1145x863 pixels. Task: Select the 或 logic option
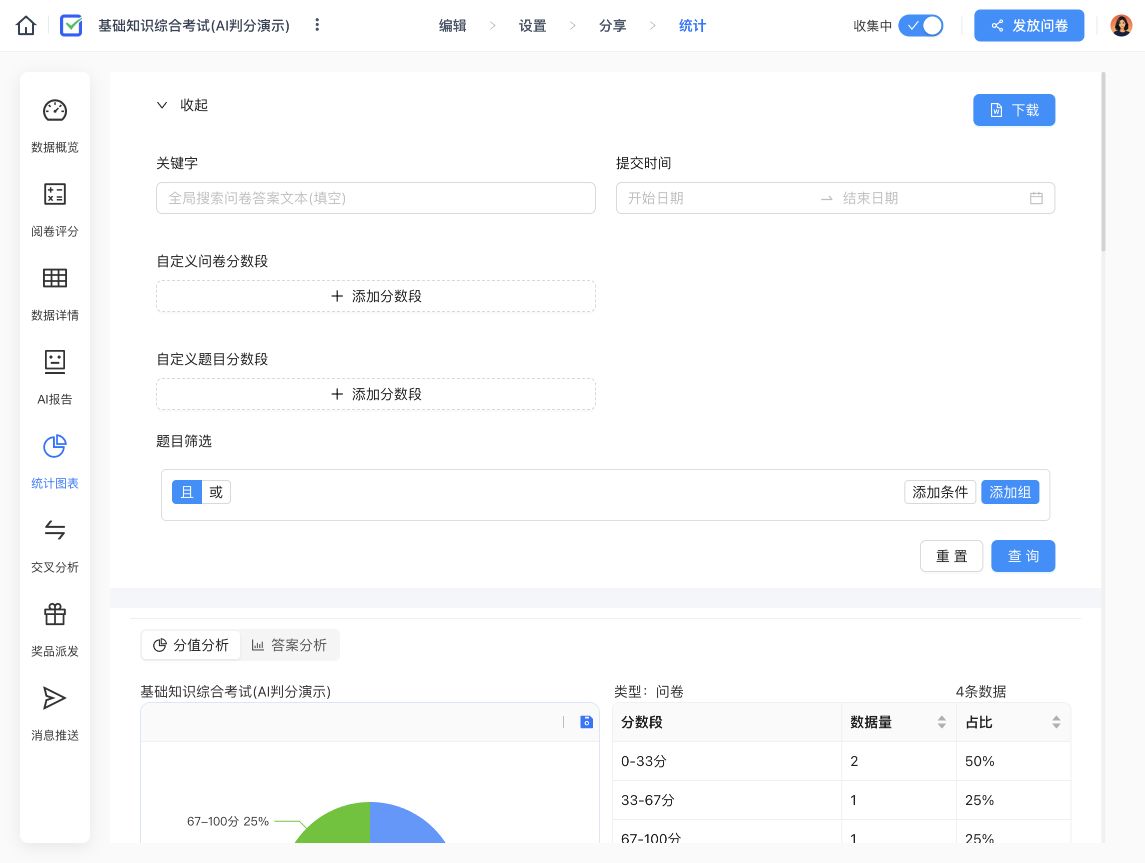tap(216, 492)
